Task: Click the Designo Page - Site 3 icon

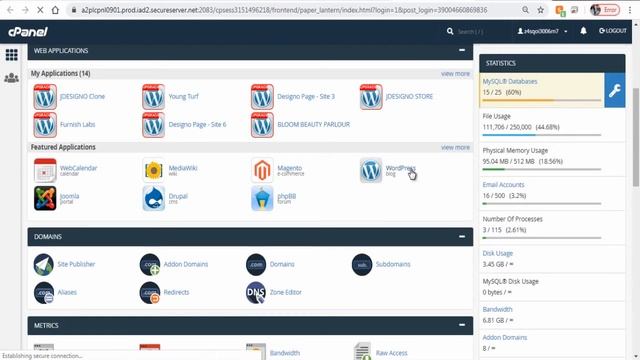Action: pyautogui.click(x=262, y=97)
